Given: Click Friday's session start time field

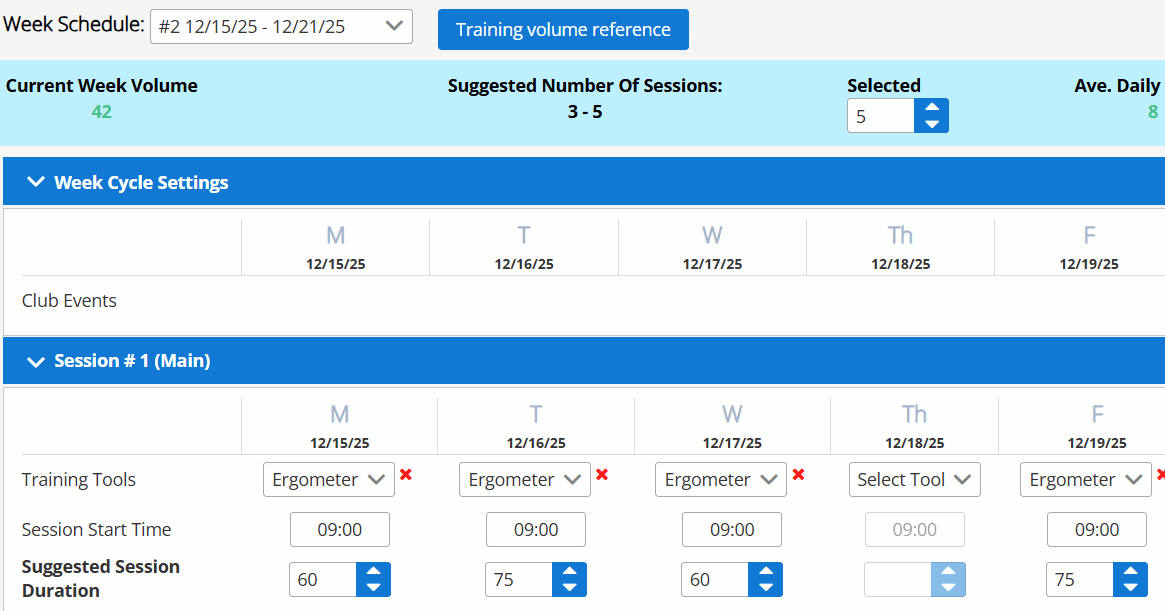Looking at the screenshot, I should click(1097, 530).
